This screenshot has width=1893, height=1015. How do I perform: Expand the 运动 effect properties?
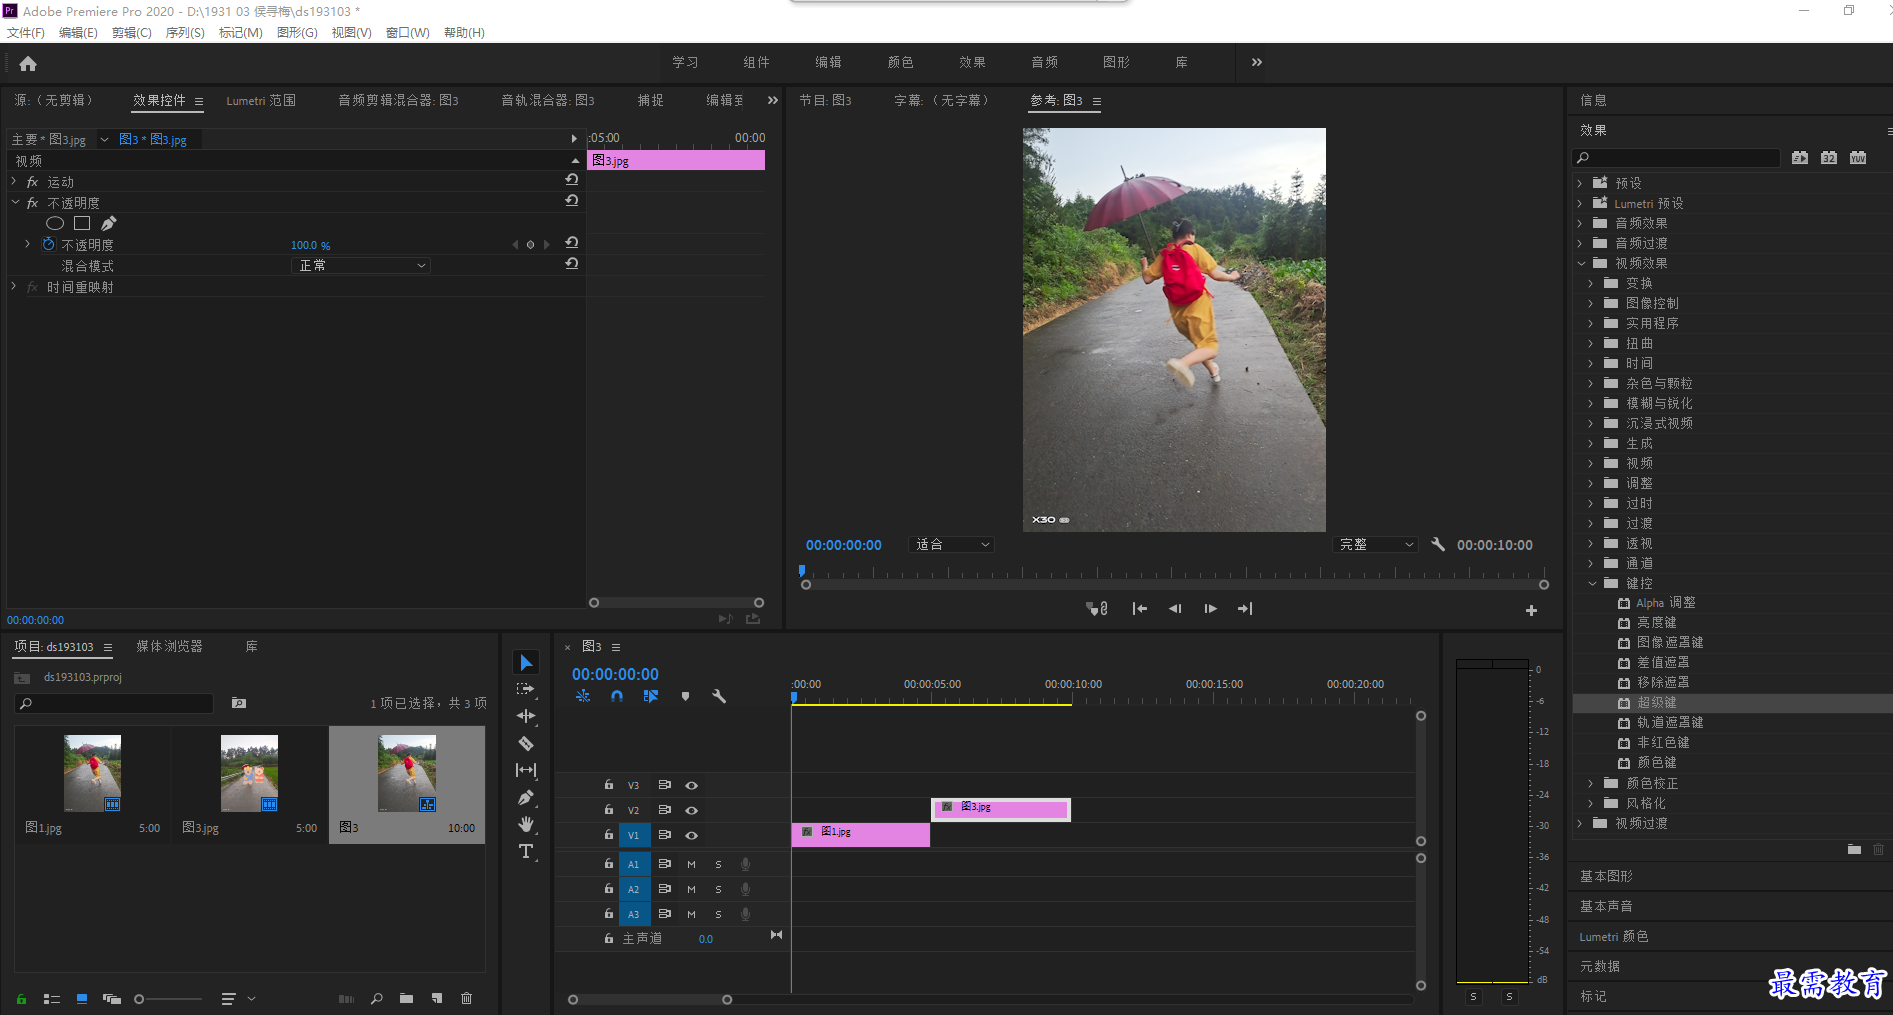click(14, 181)
